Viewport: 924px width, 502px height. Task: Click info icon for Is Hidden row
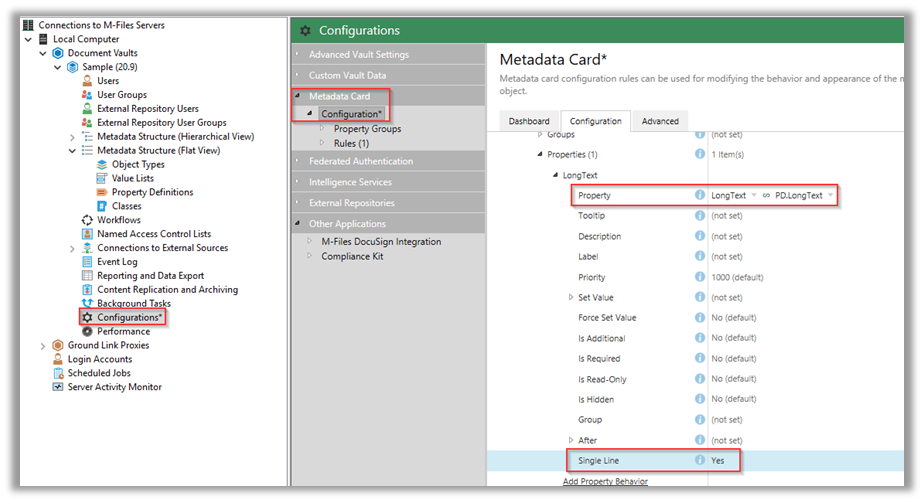click(699, 399)
